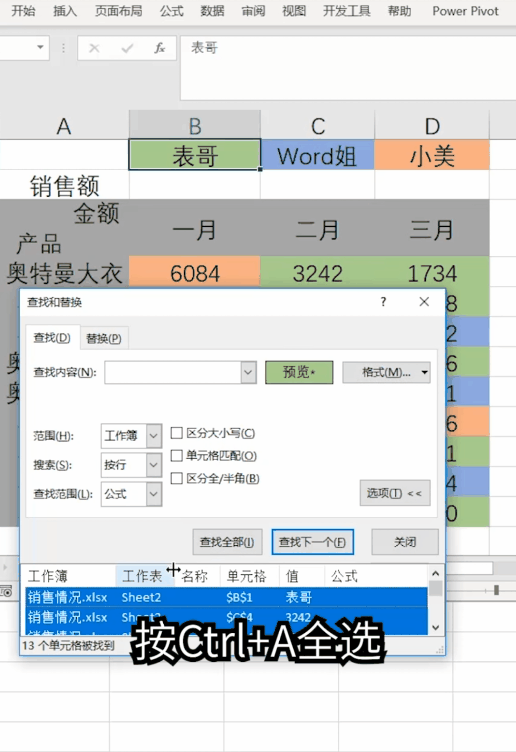
Task: Switch to the 查找(D) tab
Action: pyautogui.click(x=52, y=338)
